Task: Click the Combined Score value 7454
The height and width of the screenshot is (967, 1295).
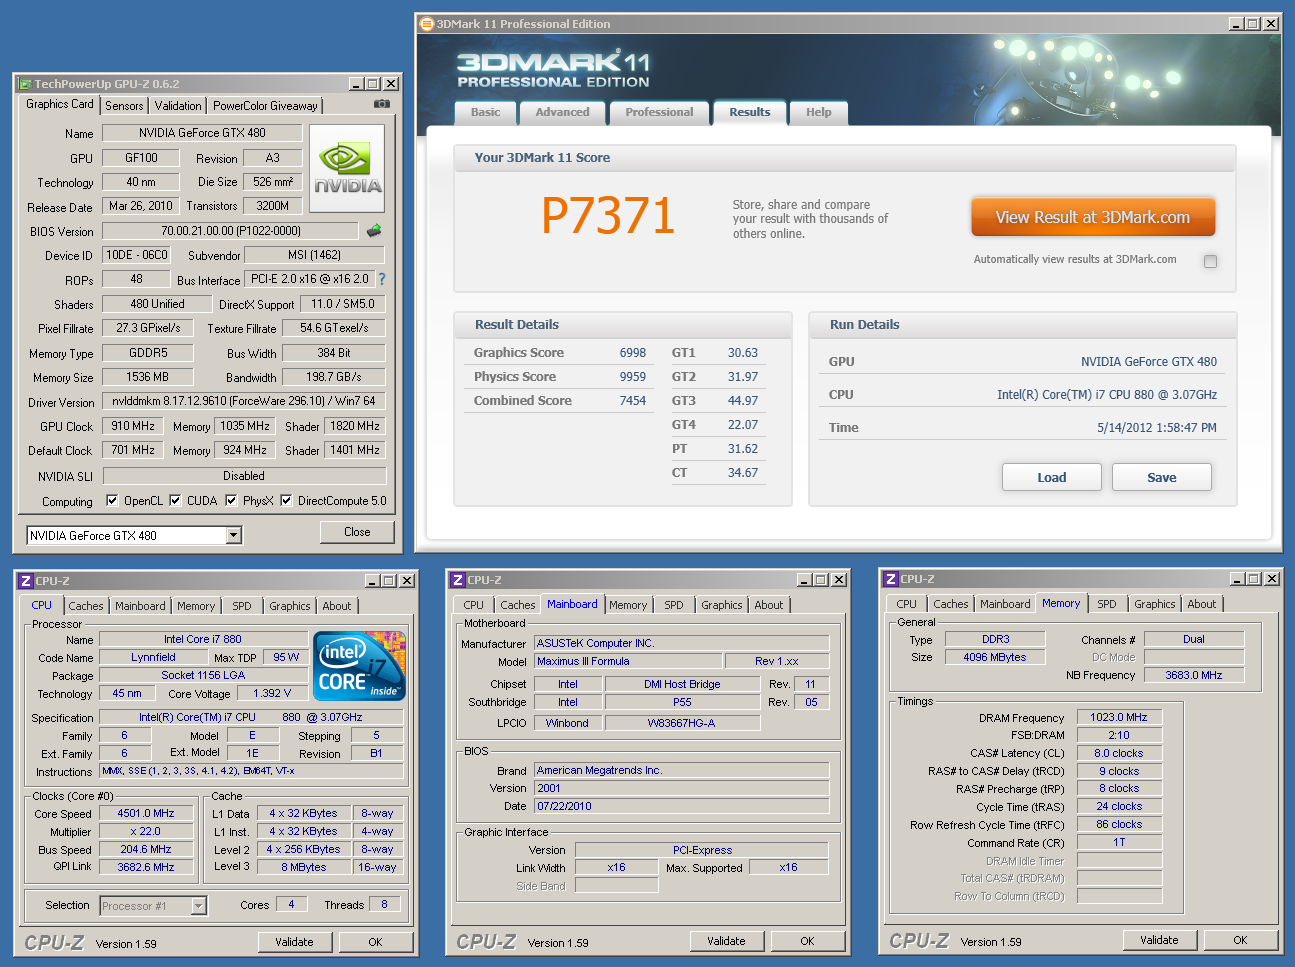Action: (633, 401)
